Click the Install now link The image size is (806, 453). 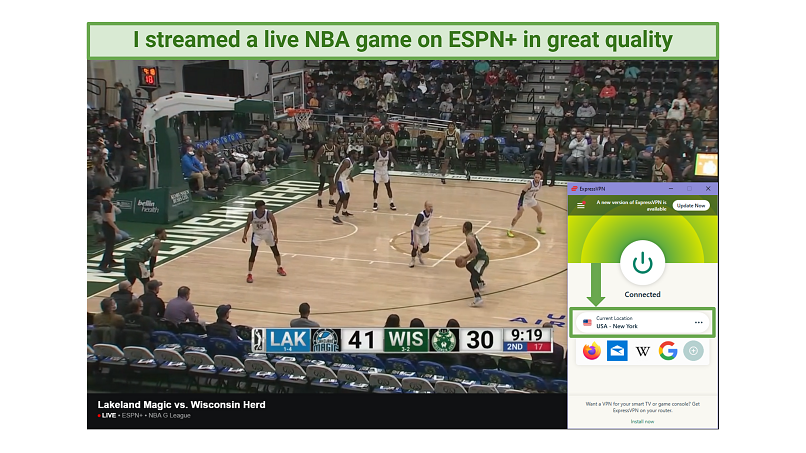[x=643, y=422]
